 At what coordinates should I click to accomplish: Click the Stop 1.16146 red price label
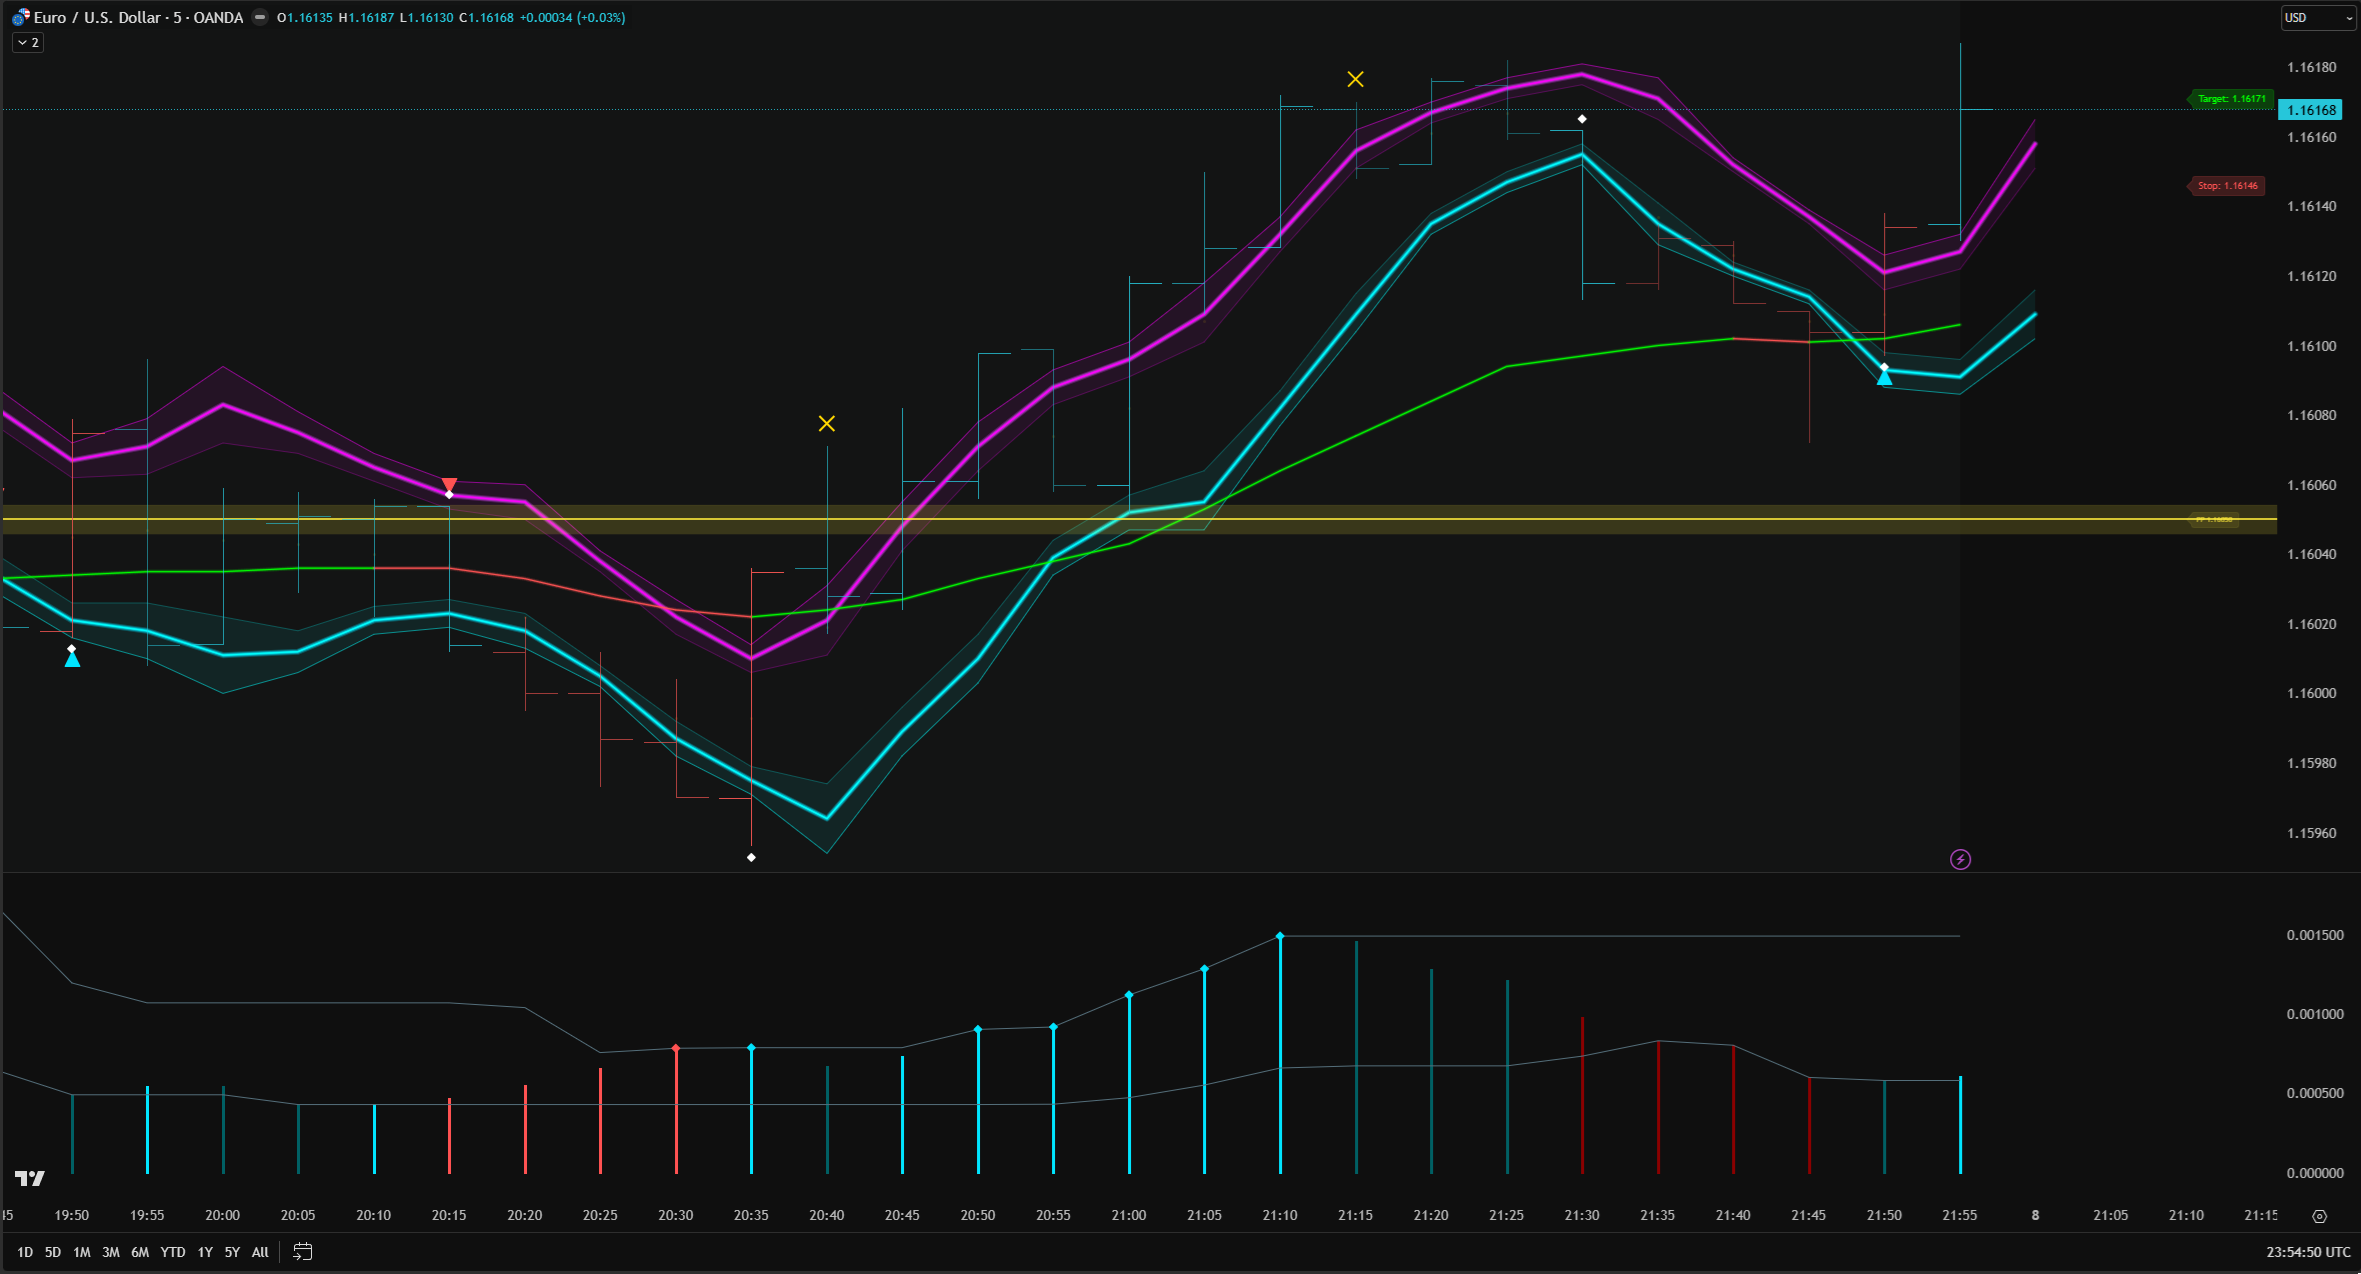2226,185
